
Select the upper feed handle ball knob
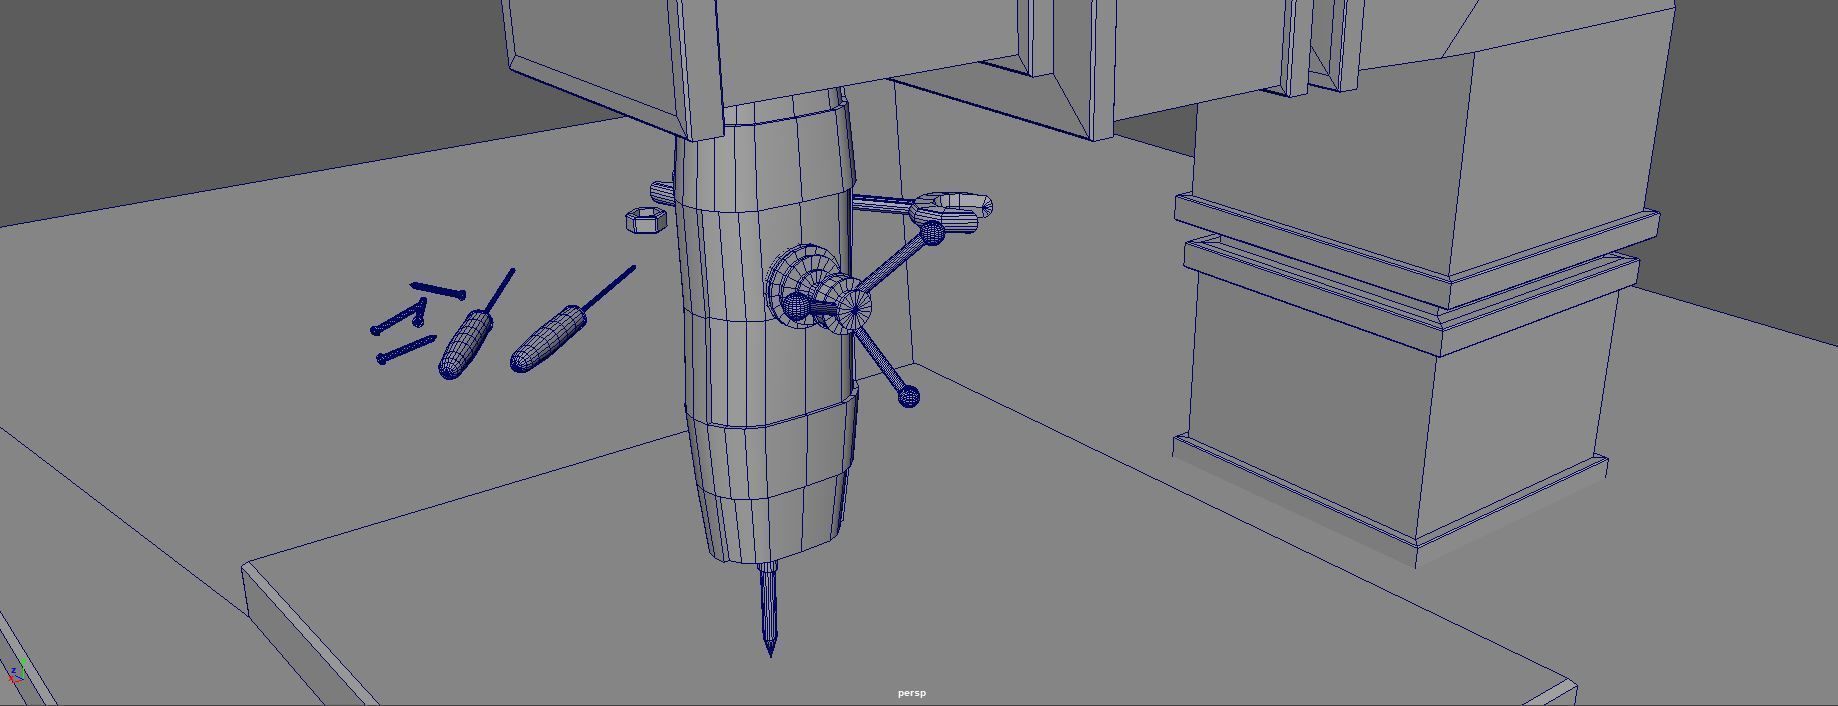[x=931, y=234]
